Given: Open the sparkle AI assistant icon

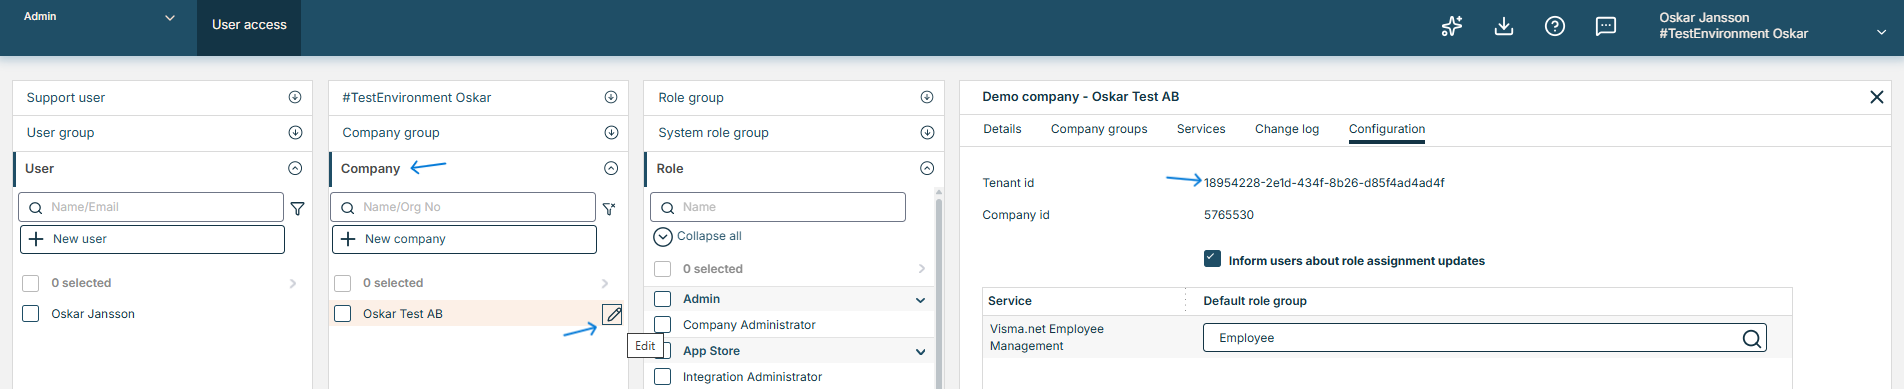Looking at the screenshot, I should (1452, 27).
